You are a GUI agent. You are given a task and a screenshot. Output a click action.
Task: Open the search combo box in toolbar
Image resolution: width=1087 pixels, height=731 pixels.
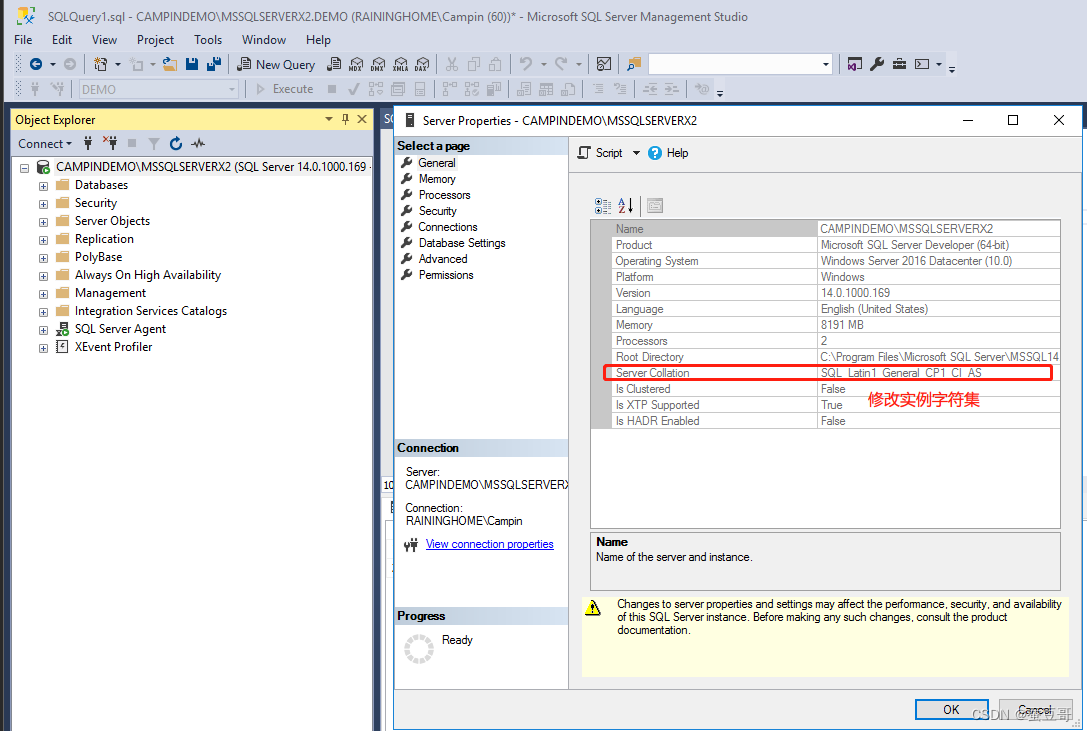pyautogui.click(x=740, y=64)
